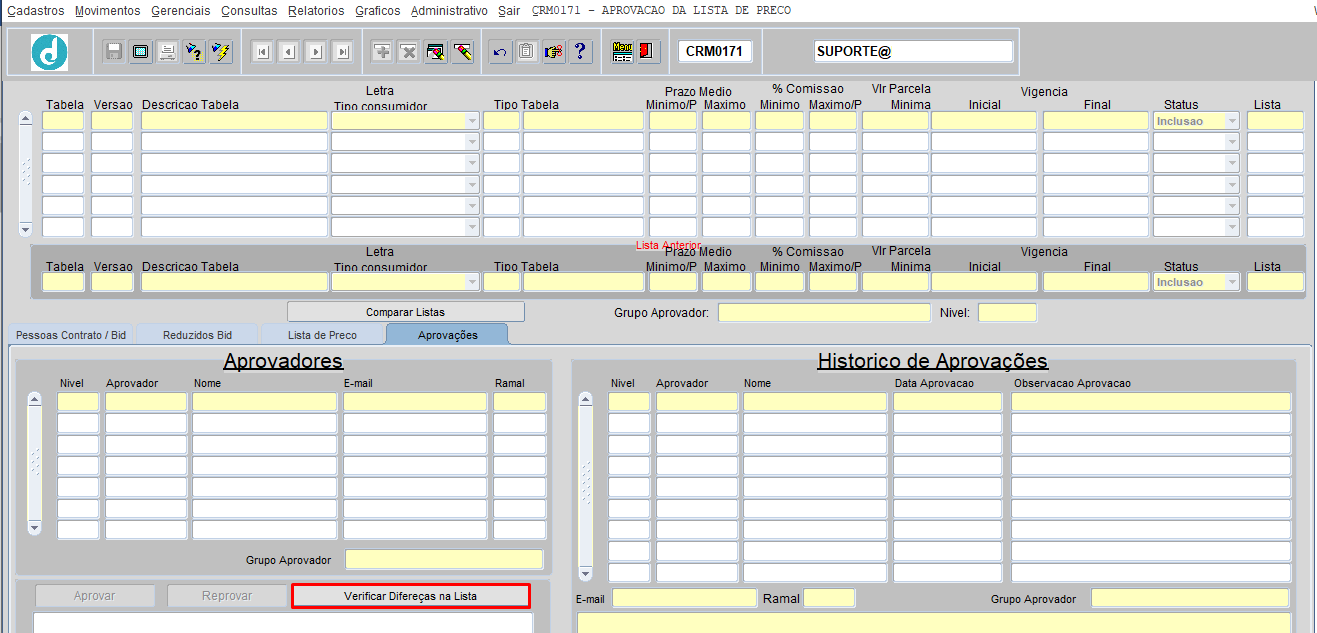Open the Gerenciais menu
The image size is (1317, 633).
point(181,11)
